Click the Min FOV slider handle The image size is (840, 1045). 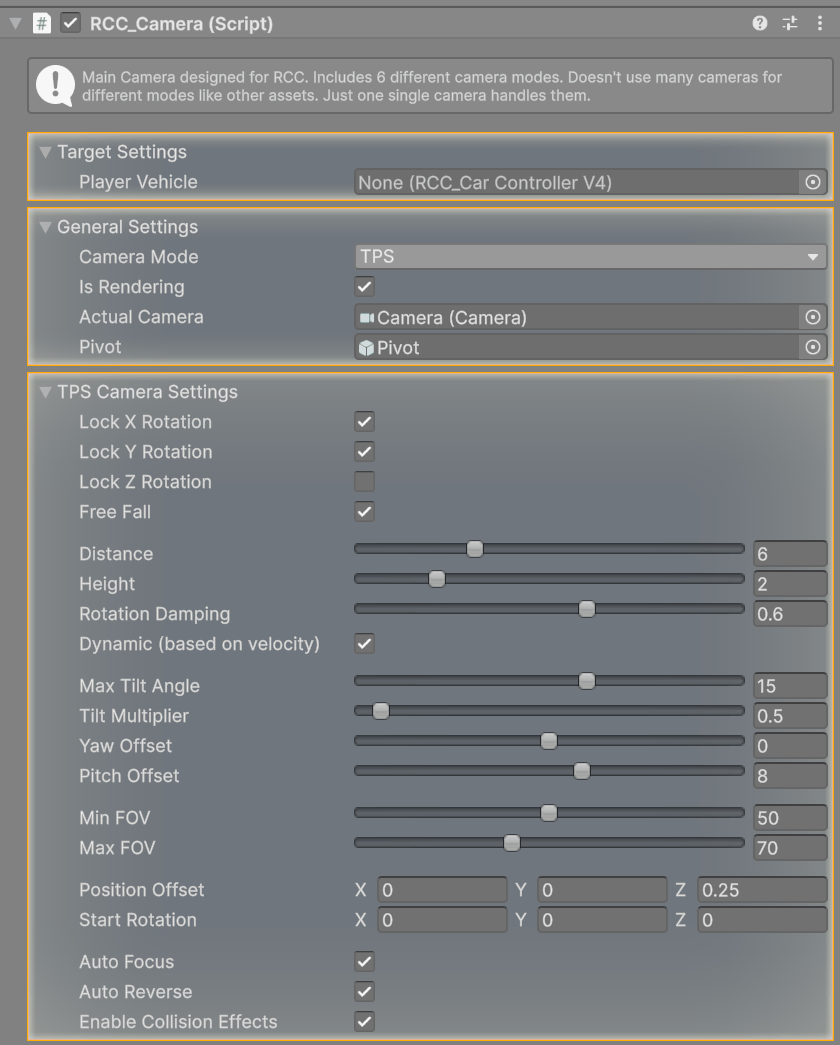(x=549, y=813)
